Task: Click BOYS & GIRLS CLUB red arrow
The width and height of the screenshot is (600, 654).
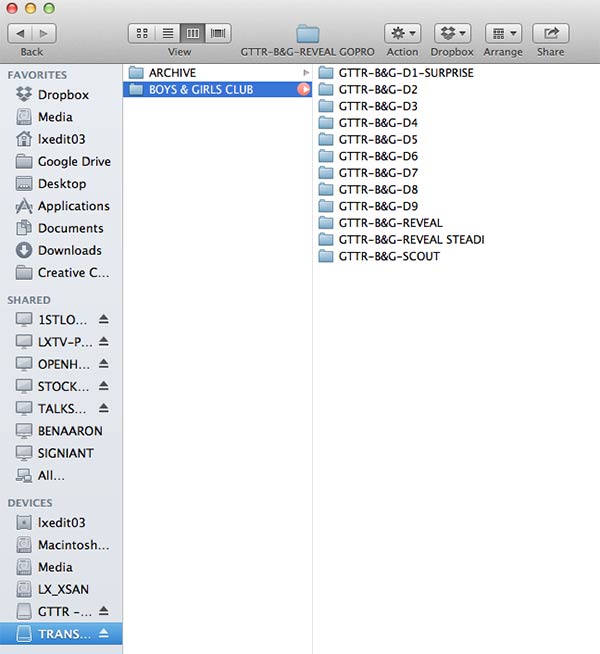Action: [x=304, y=89]
